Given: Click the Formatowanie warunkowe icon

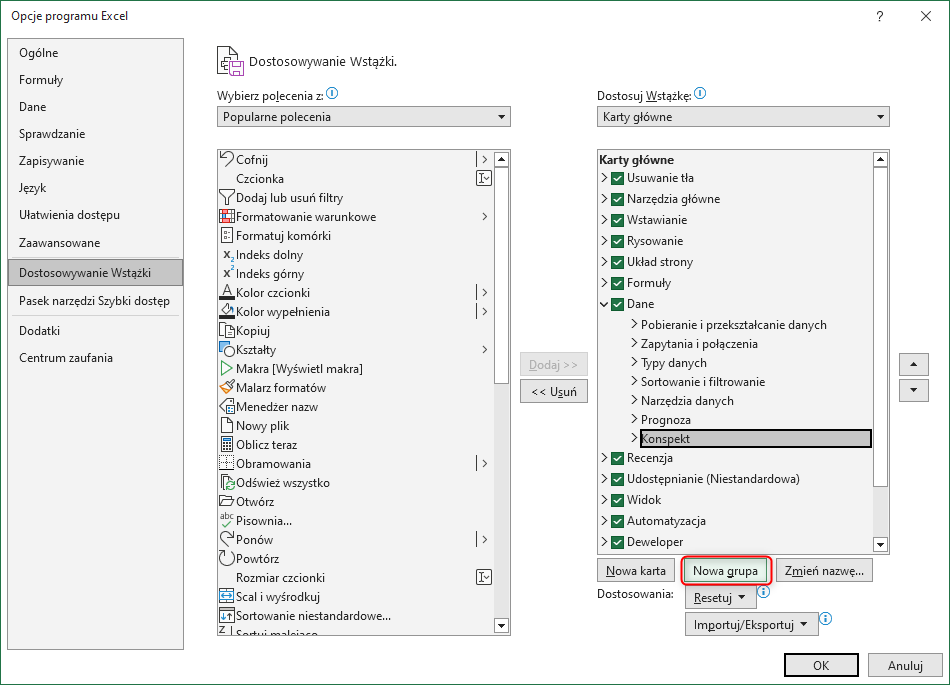Looking at the screenshot, I should click(x=226, y=217).
